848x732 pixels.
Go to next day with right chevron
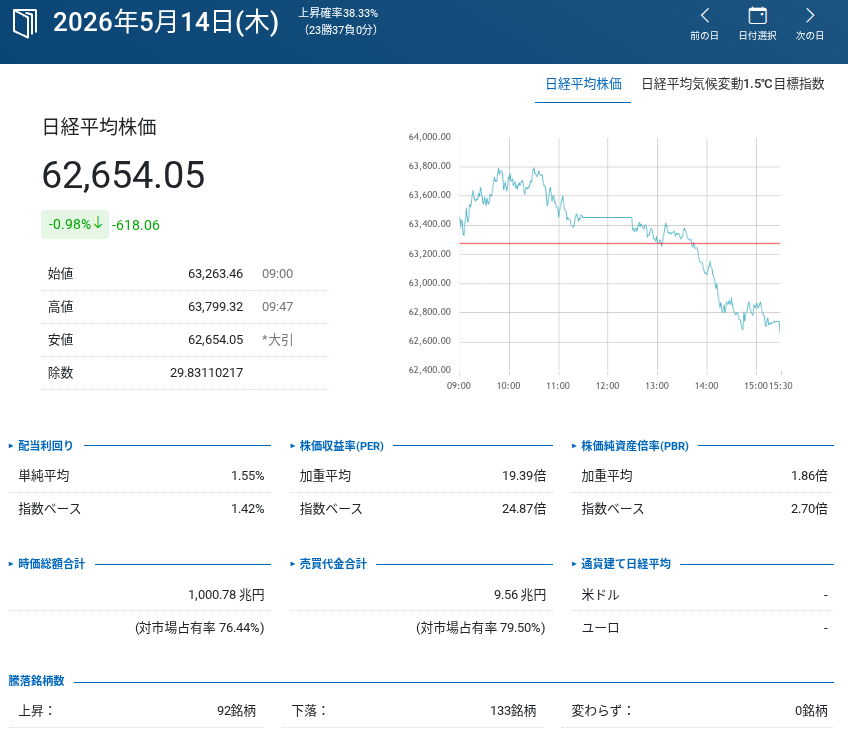pyautogui.click(x=810, y=15)
